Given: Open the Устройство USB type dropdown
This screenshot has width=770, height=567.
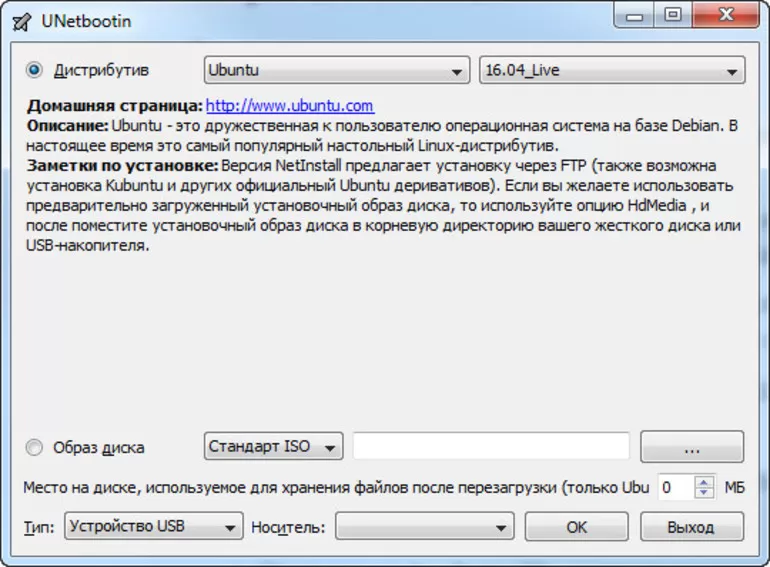Looking at the screenshot, I should [x=154, y=526].
